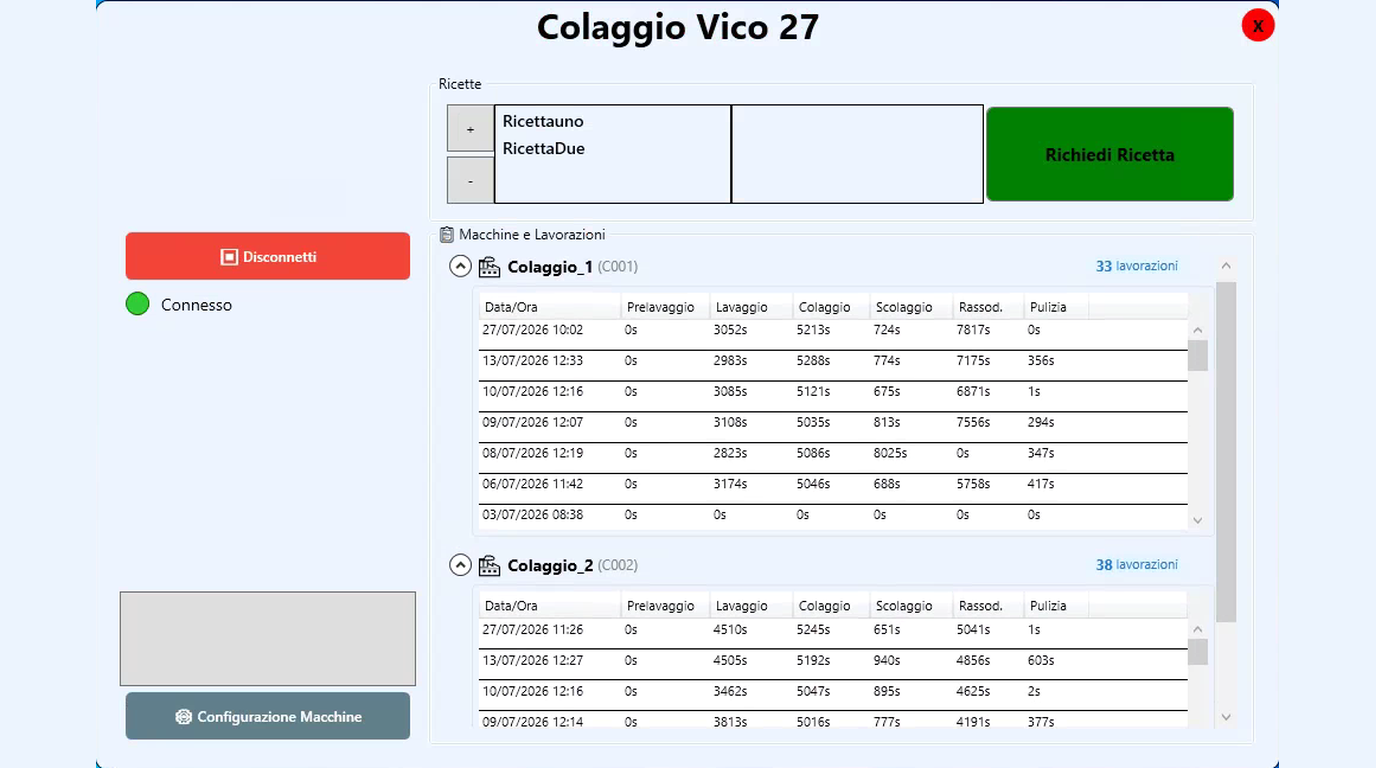Click the Pulizia header in the Colaggio_2 table
The image size is (1376, 768).
point(1056,606)
